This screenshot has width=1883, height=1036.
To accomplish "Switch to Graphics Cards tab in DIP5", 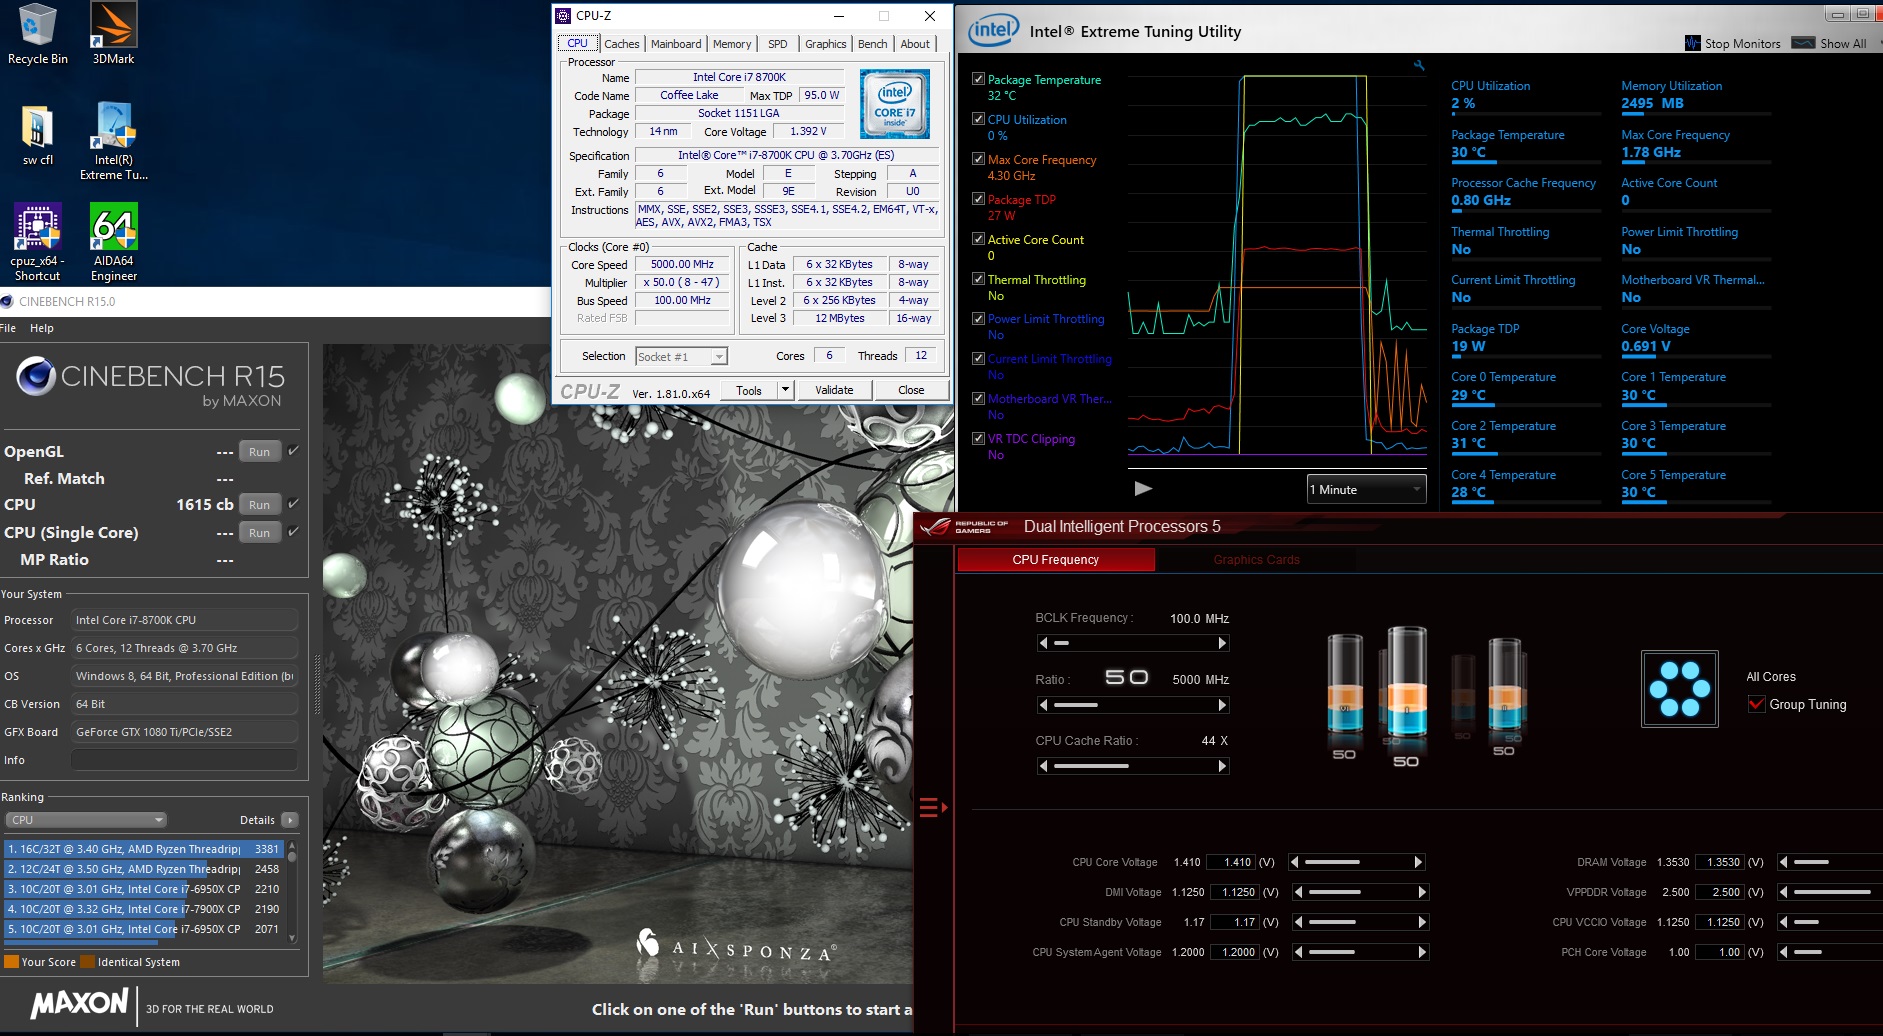I will point(1256,560).
